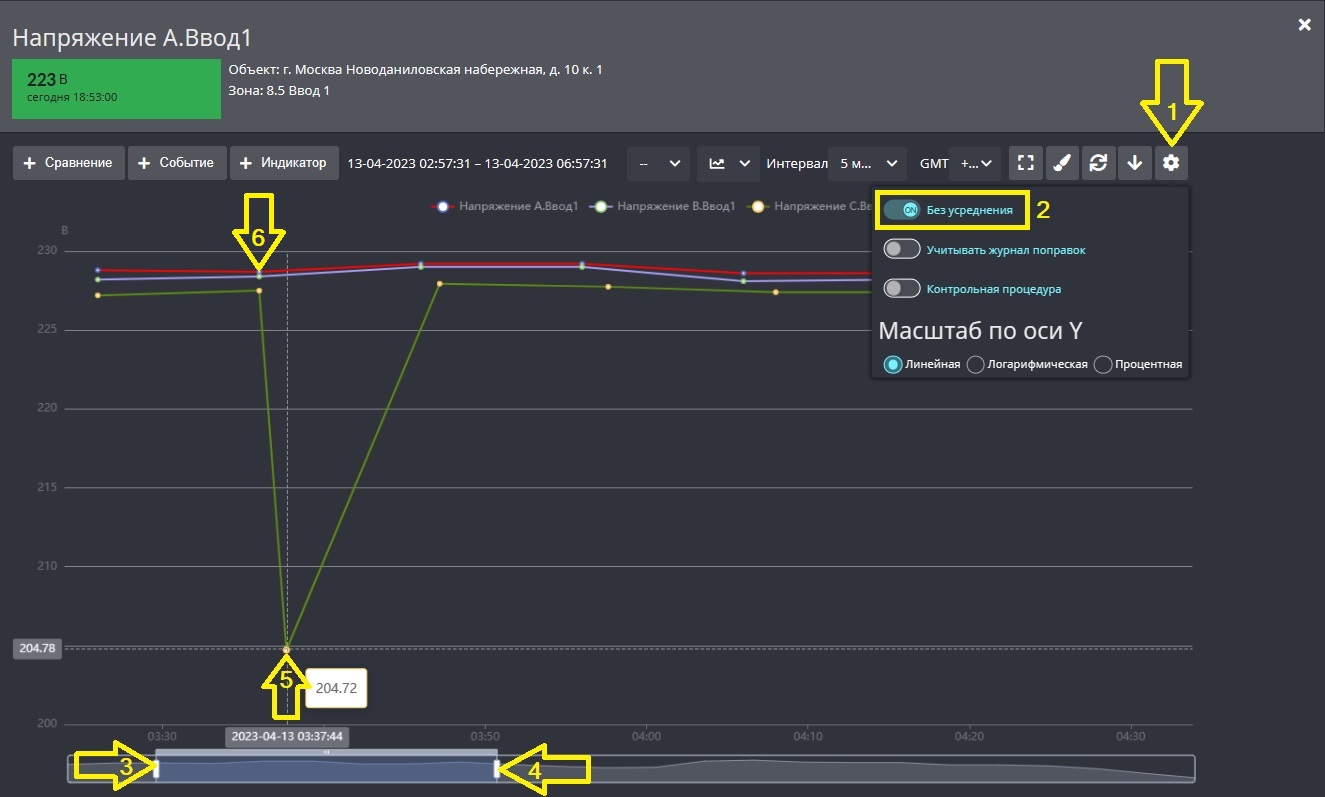Enable "Контрольная процедура" switch

(902, 288)
